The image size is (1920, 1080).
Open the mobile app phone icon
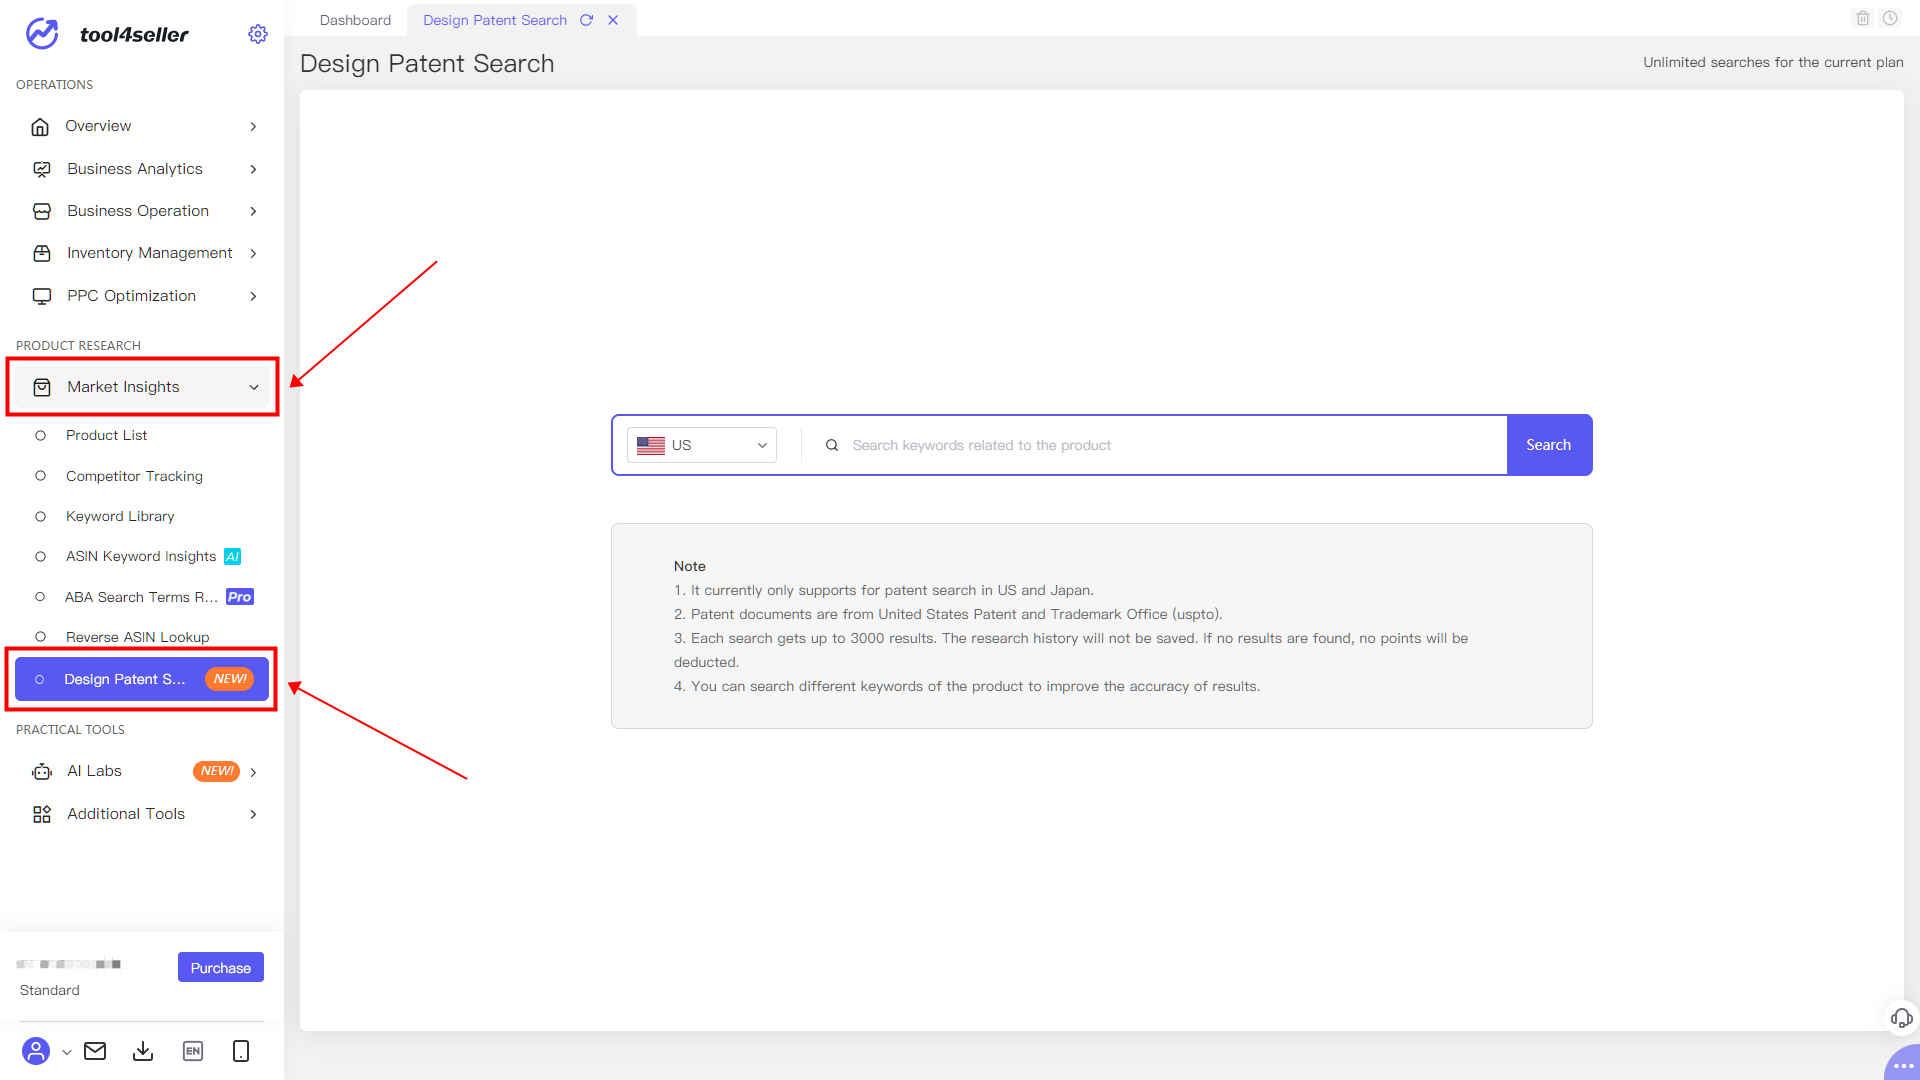[241, 1051]
